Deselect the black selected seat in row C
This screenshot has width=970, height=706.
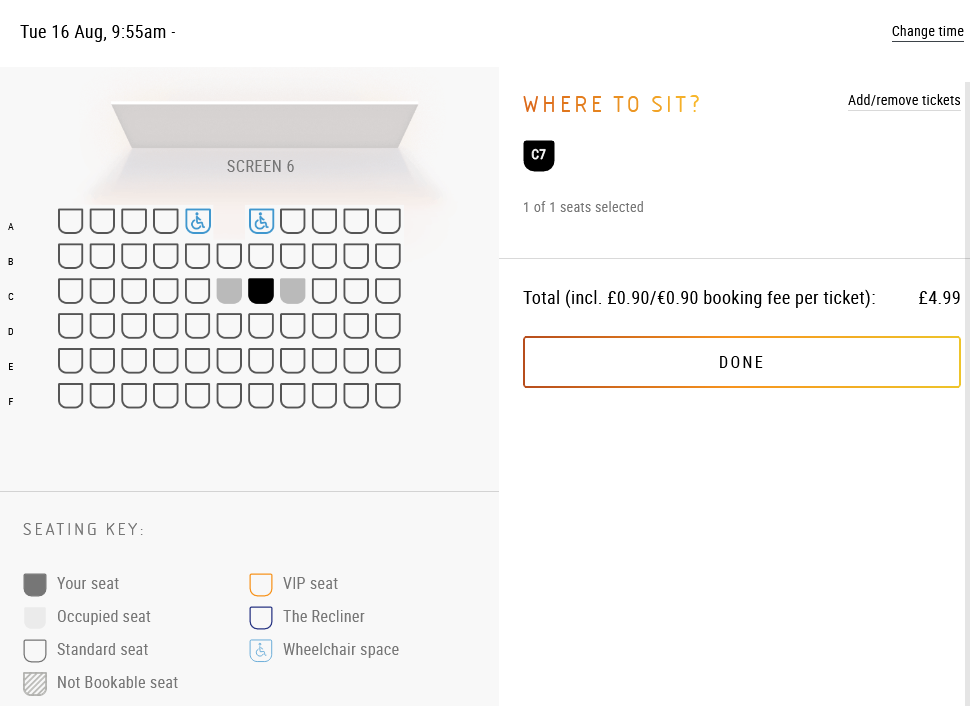pyautogui.click(x=261, y=291)
